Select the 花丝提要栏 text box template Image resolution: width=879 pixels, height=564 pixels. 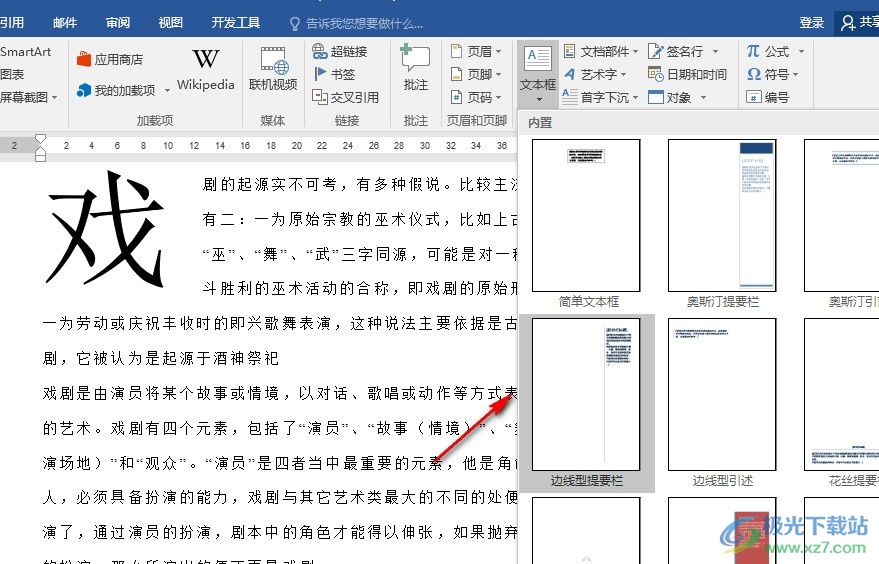point(841,403)
